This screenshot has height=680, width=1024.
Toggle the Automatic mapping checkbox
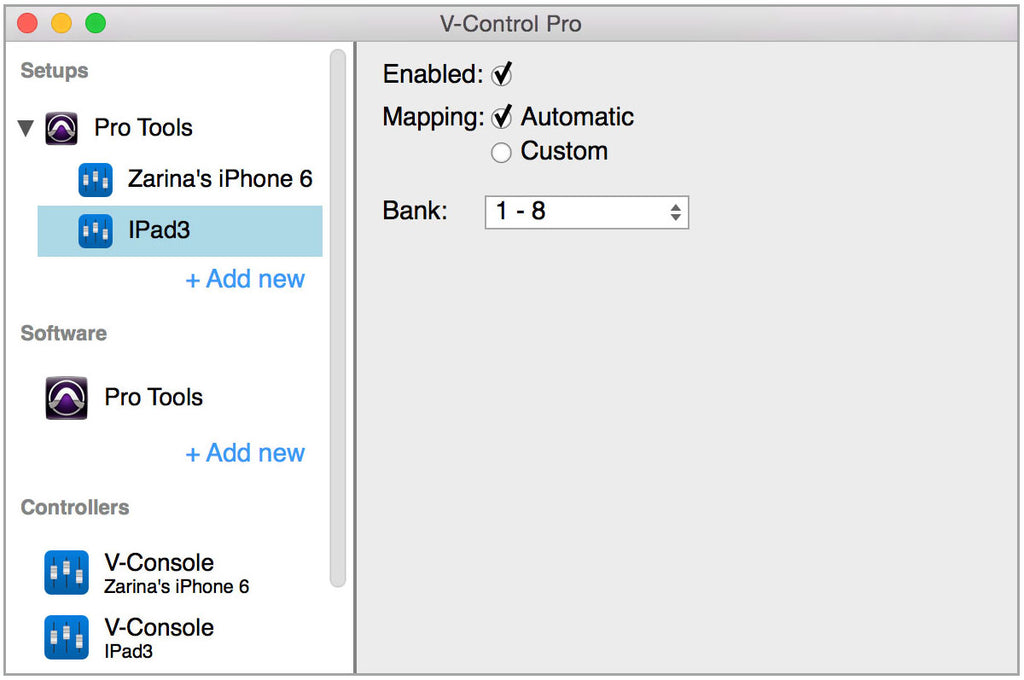(502, 117)
